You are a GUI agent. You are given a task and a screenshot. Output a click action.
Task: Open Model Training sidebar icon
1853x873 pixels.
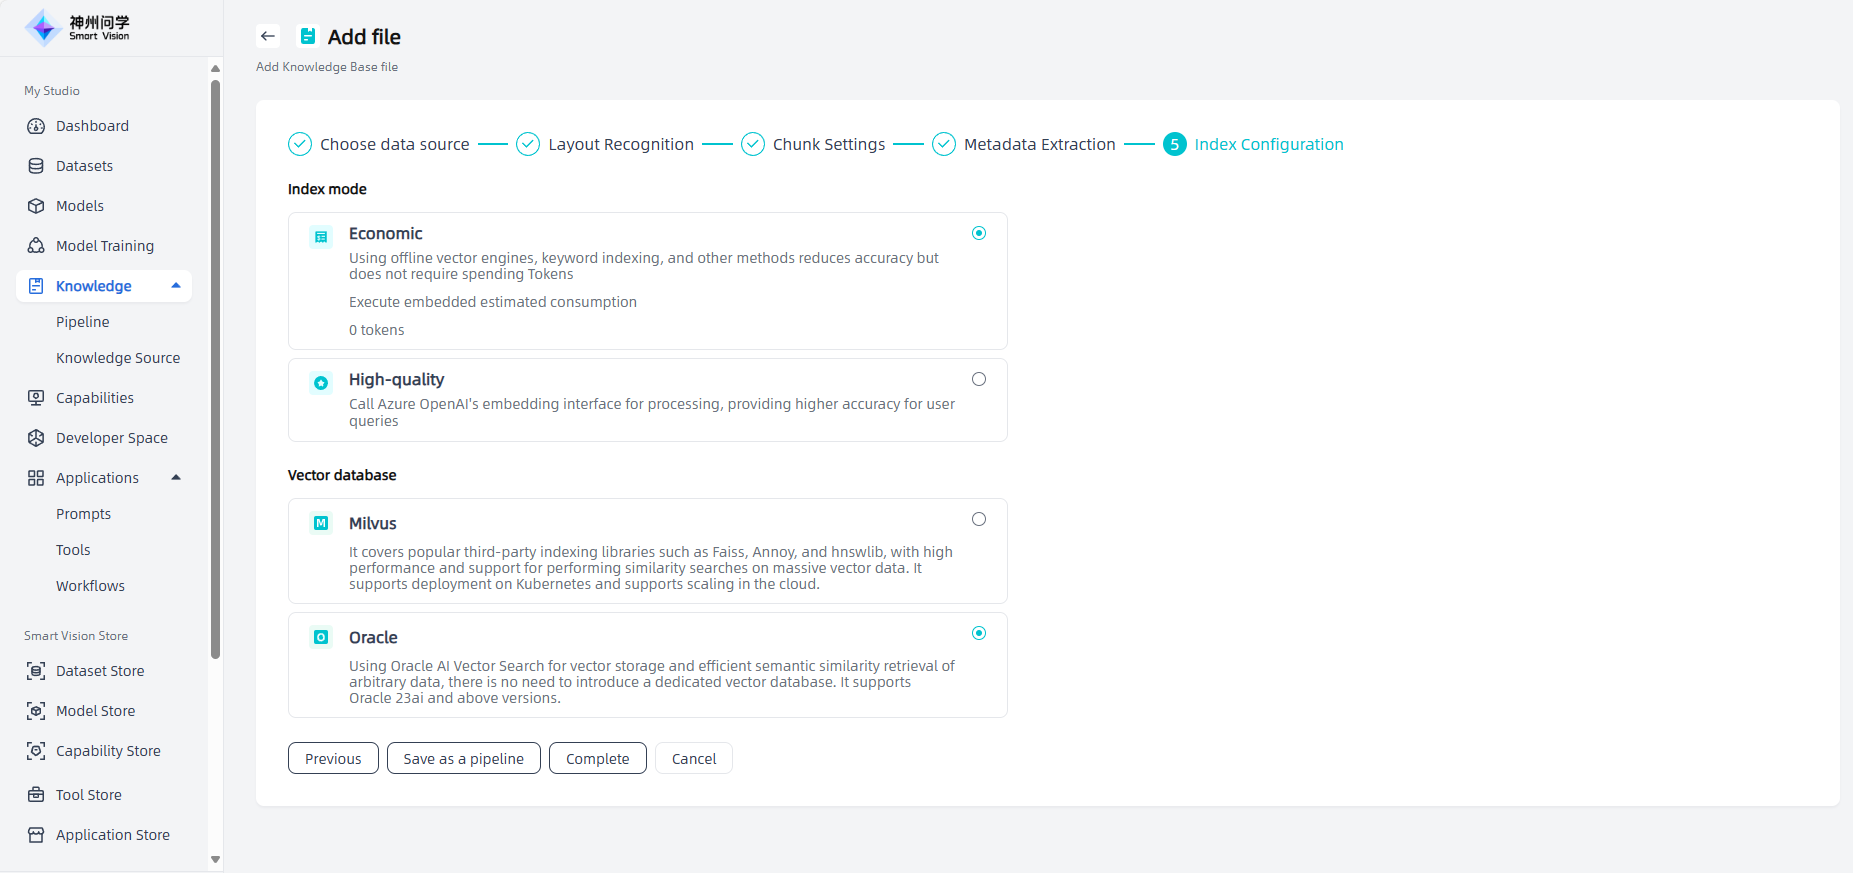36,246
